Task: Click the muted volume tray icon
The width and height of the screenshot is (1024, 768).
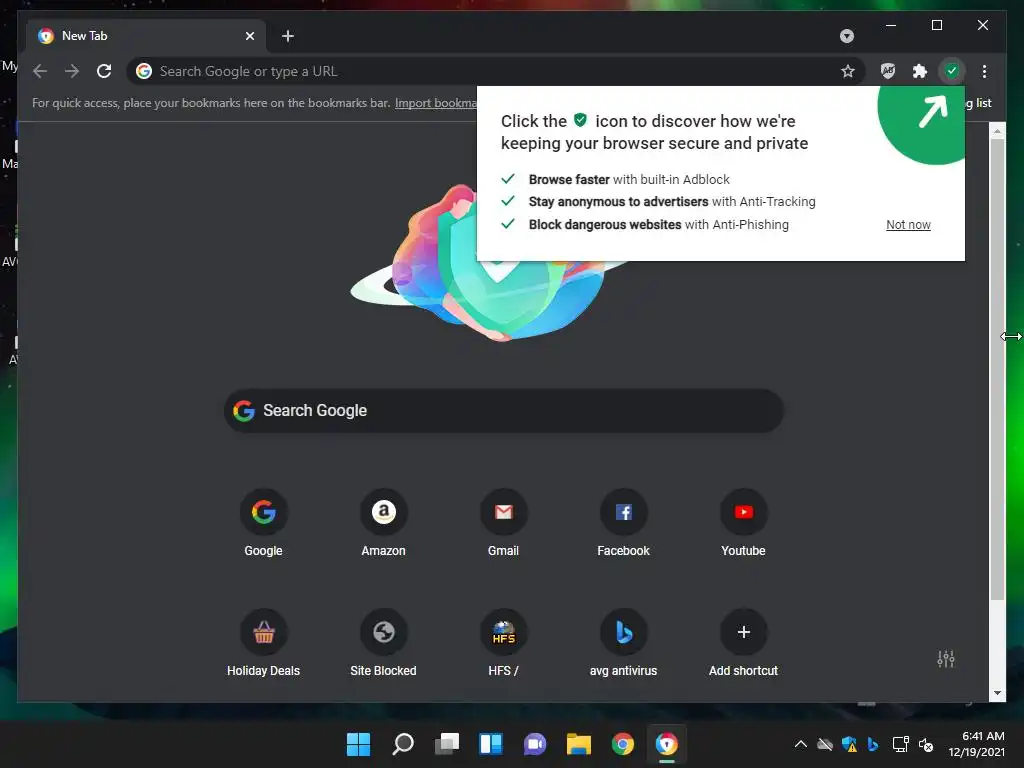Action: [x=925, y=744]
